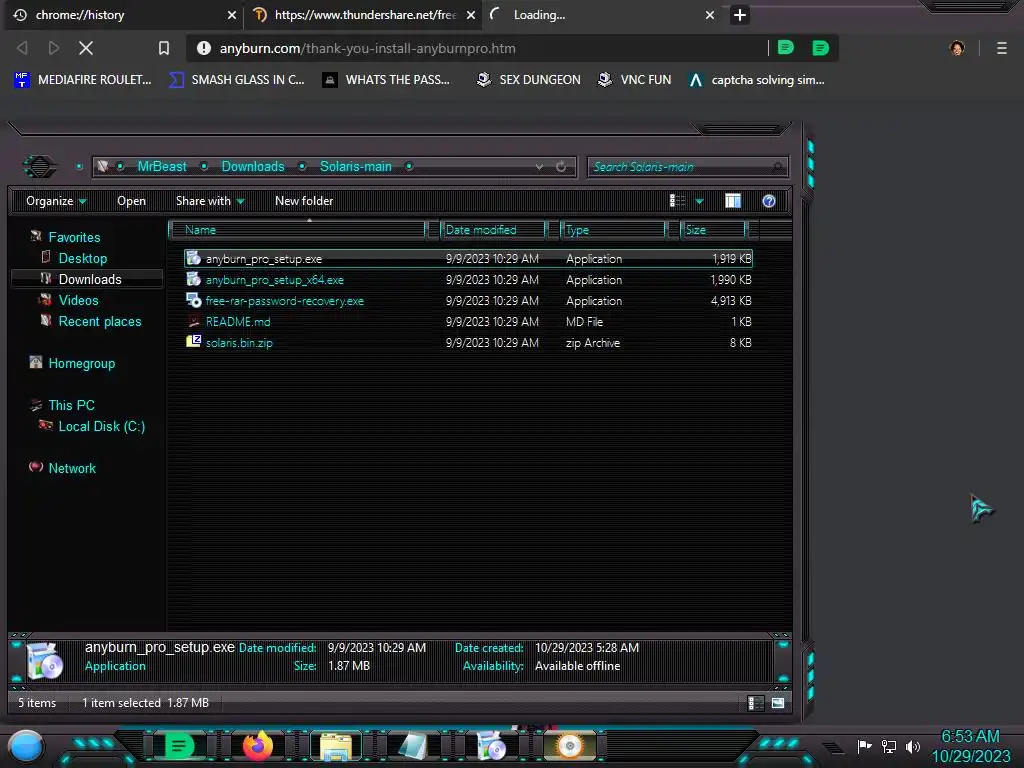Select free-rar-password-recovery.exe file

pos(469,301)
